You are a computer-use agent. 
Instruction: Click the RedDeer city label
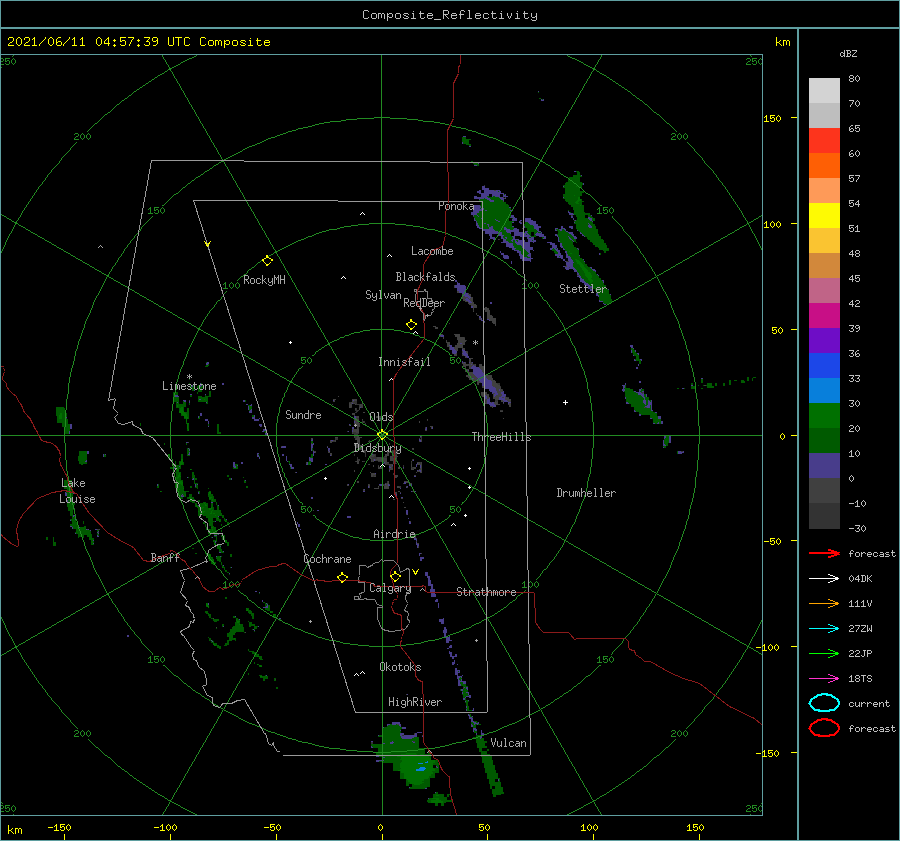424,303
